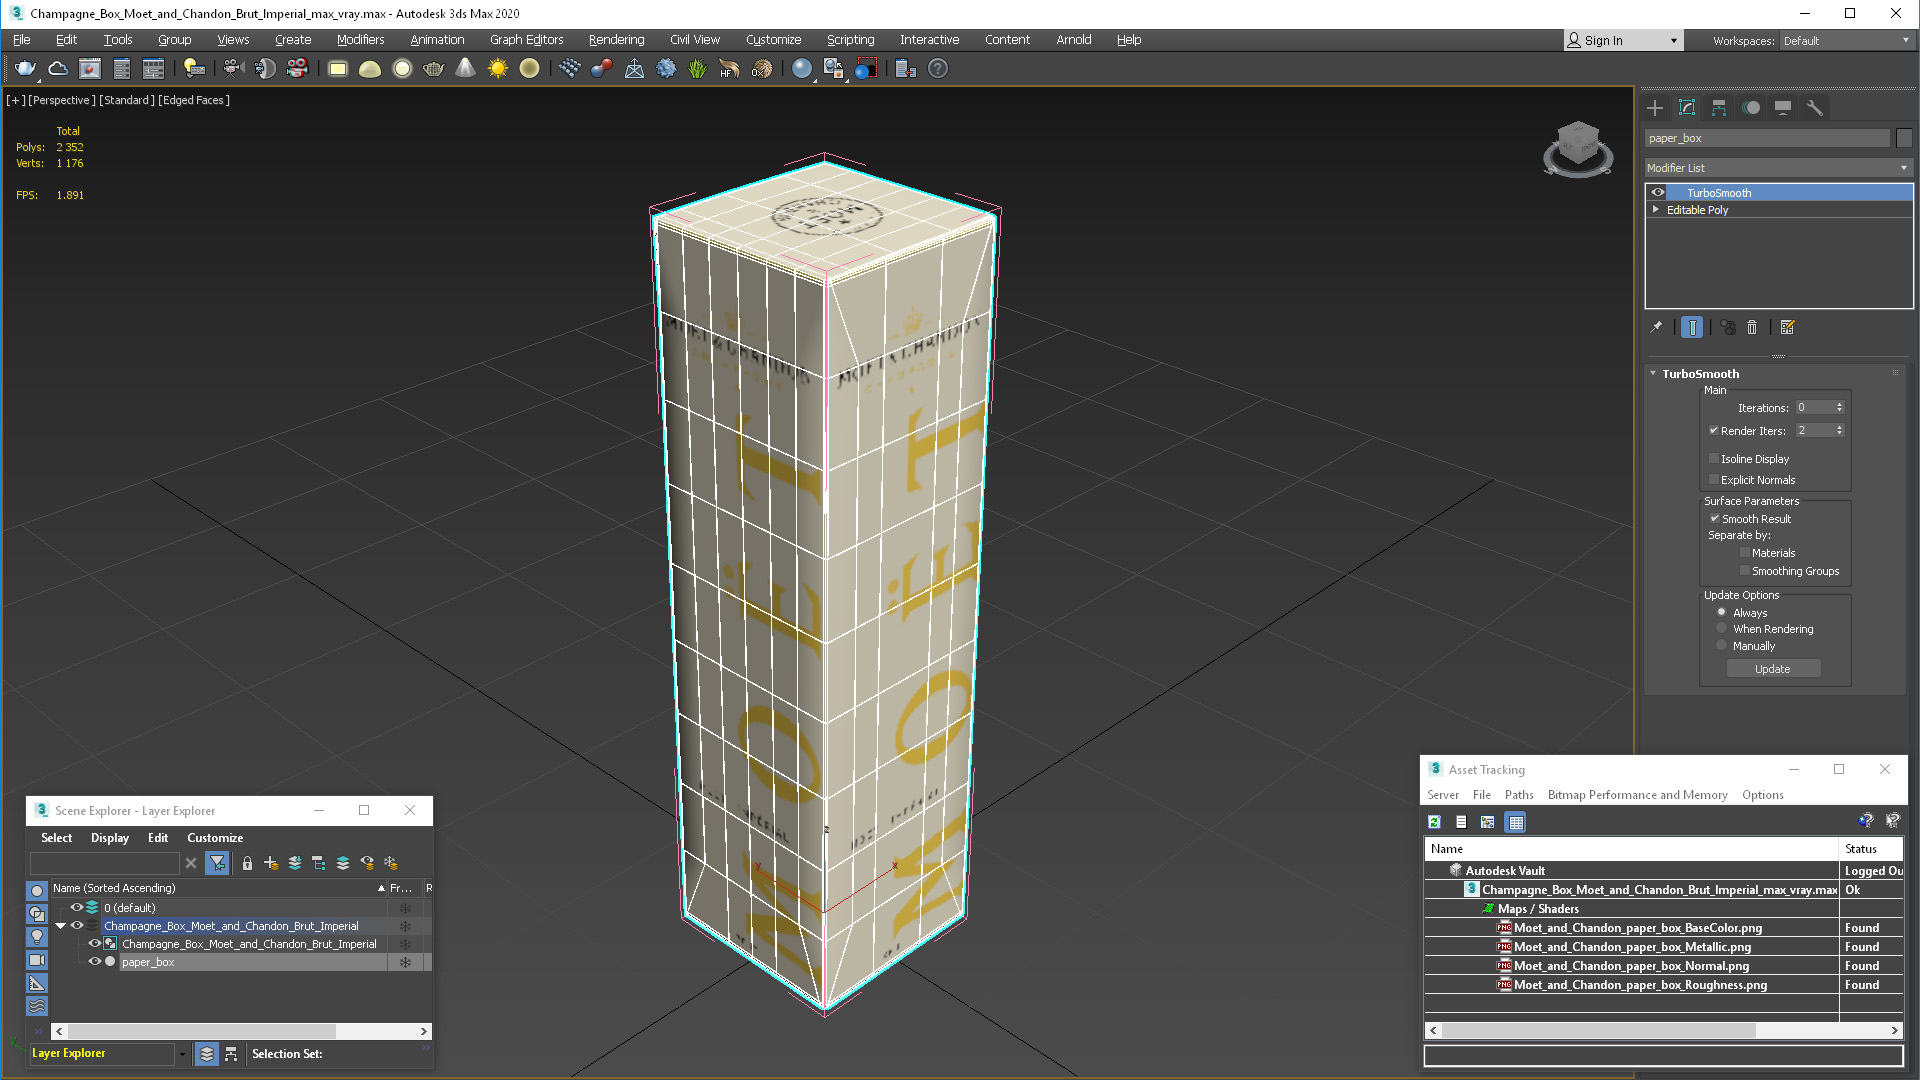
Task: Enable the Explicit Normals checkbox
Action: point(1714,480)
